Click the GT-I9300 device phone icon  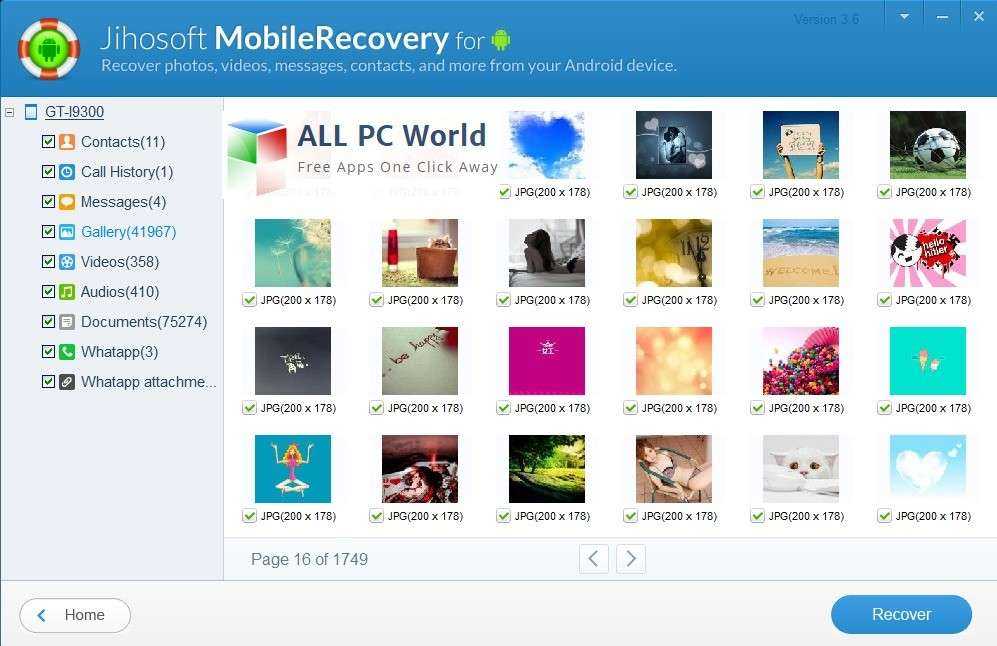pos(31,112)
